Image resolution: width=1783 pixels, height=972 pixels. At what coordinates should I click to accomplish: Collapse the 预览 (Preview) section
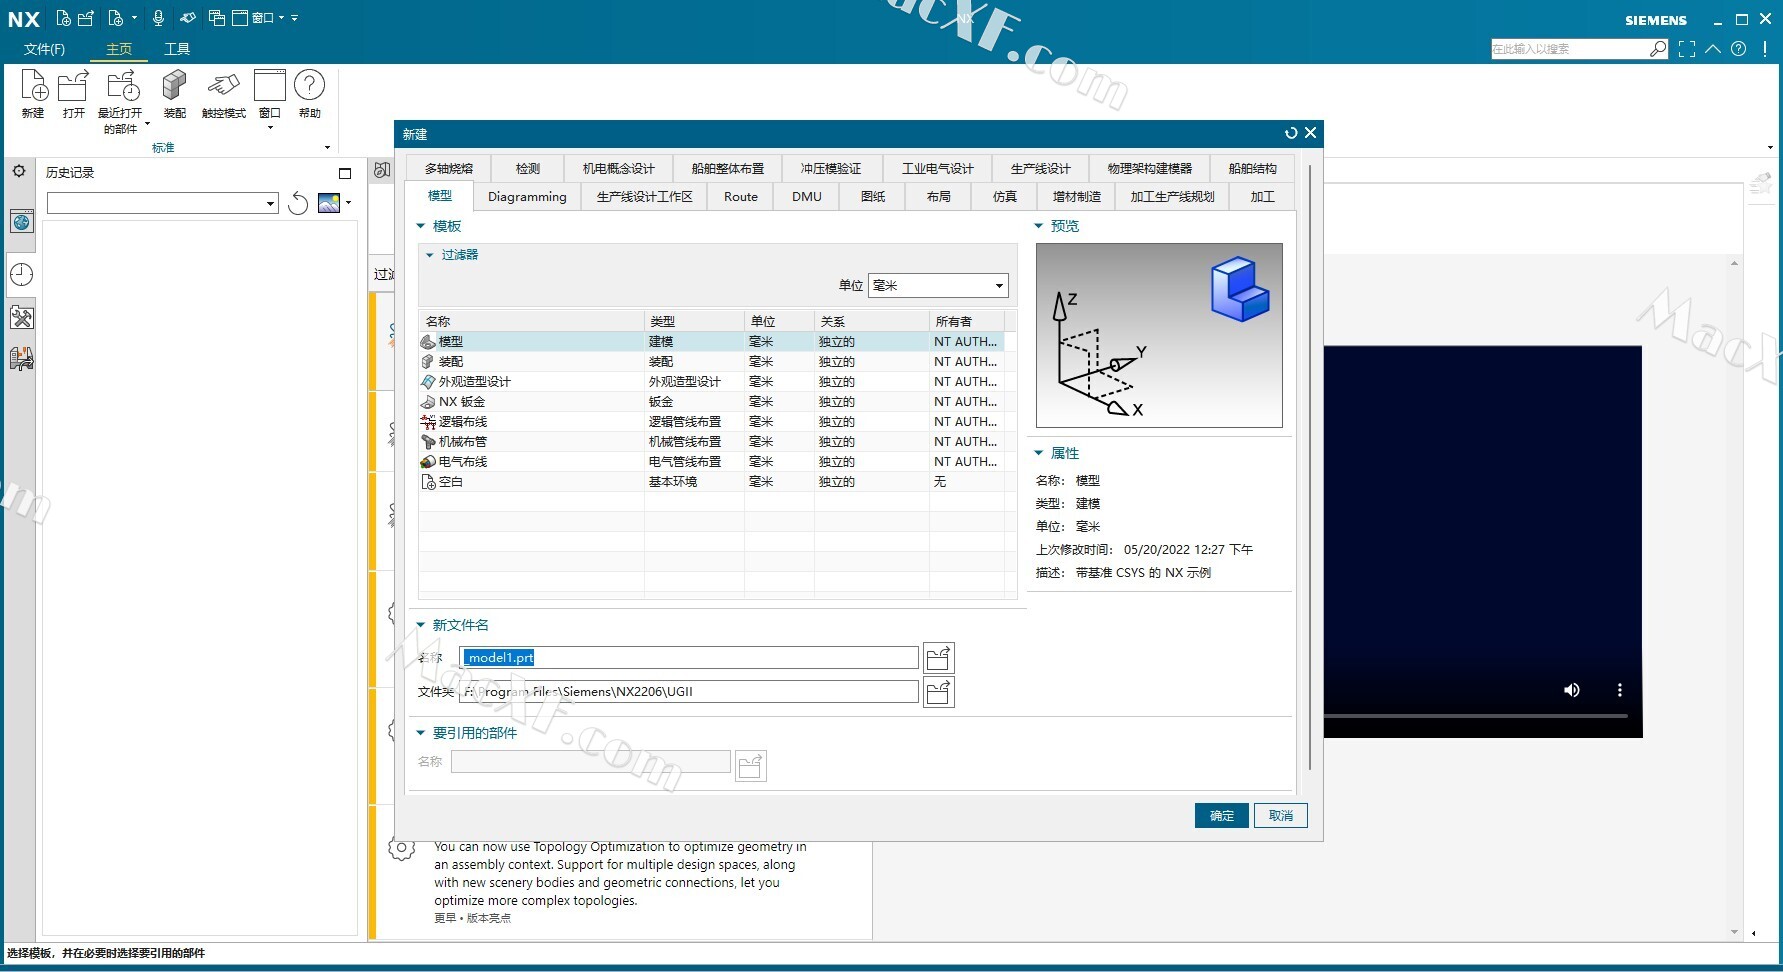click(x=1039, y=226)
